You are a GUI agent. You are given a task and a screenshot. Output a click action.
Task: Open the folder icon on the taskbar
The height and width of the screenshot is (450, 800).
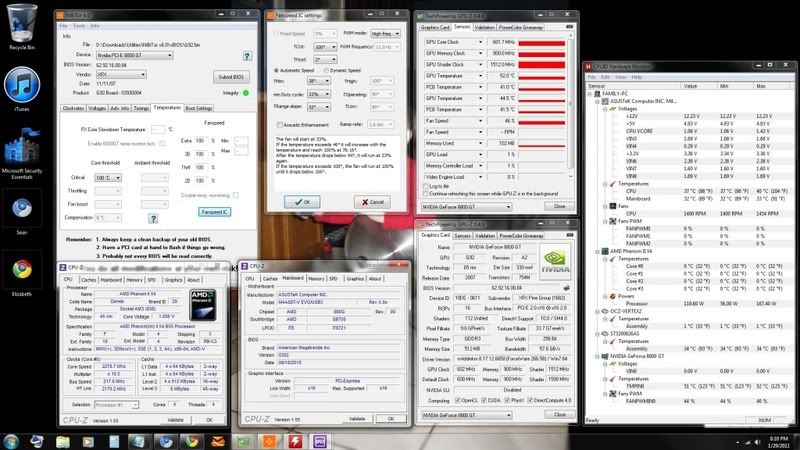[x=62, y=441]
